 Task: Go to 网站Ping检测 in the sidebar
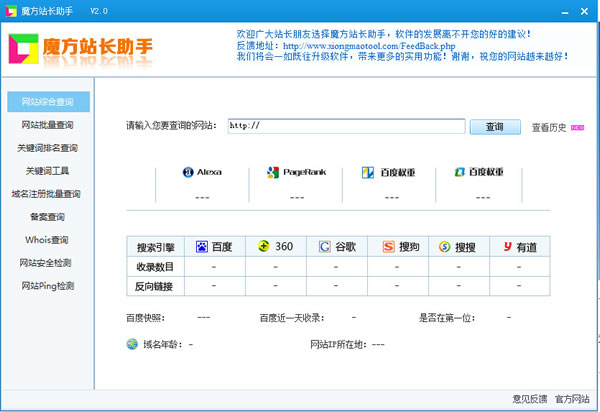[46, 286]
